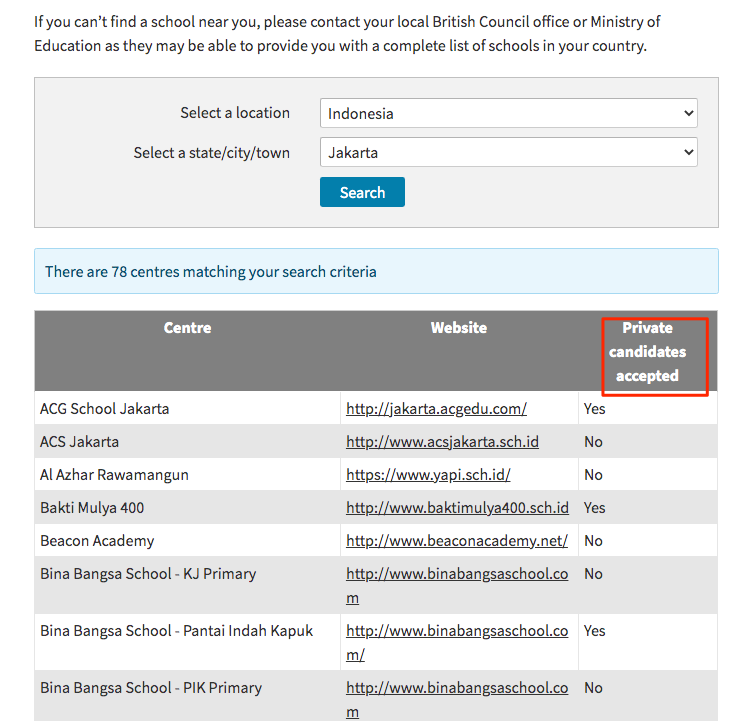Open the state/city/town dropdown showing Jakarta
Screen dimensions: 740x721
click(x=508, y=152)
